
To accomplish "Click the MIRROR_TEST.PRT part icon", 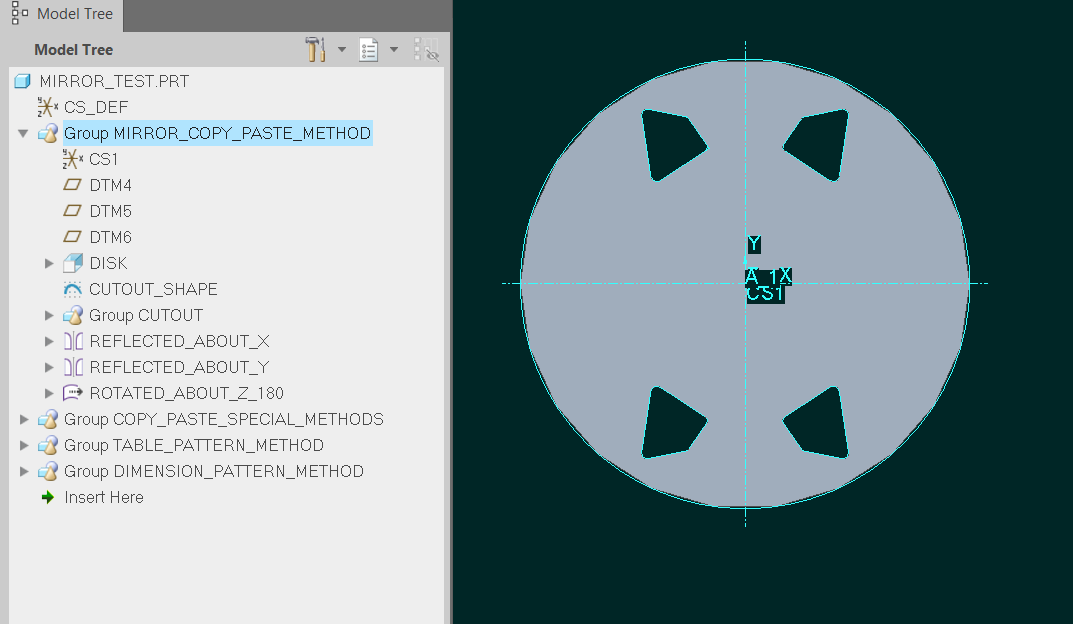I will pos(22,81).
